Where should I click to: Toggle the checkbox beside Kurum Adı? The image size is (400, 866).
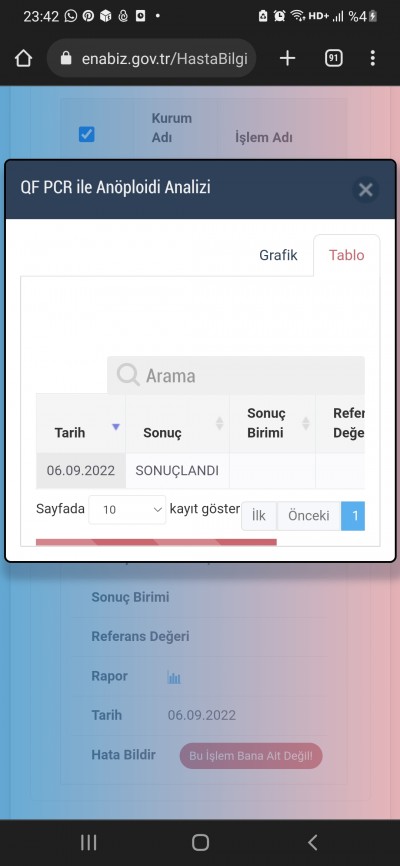click(x=87, y=134)
